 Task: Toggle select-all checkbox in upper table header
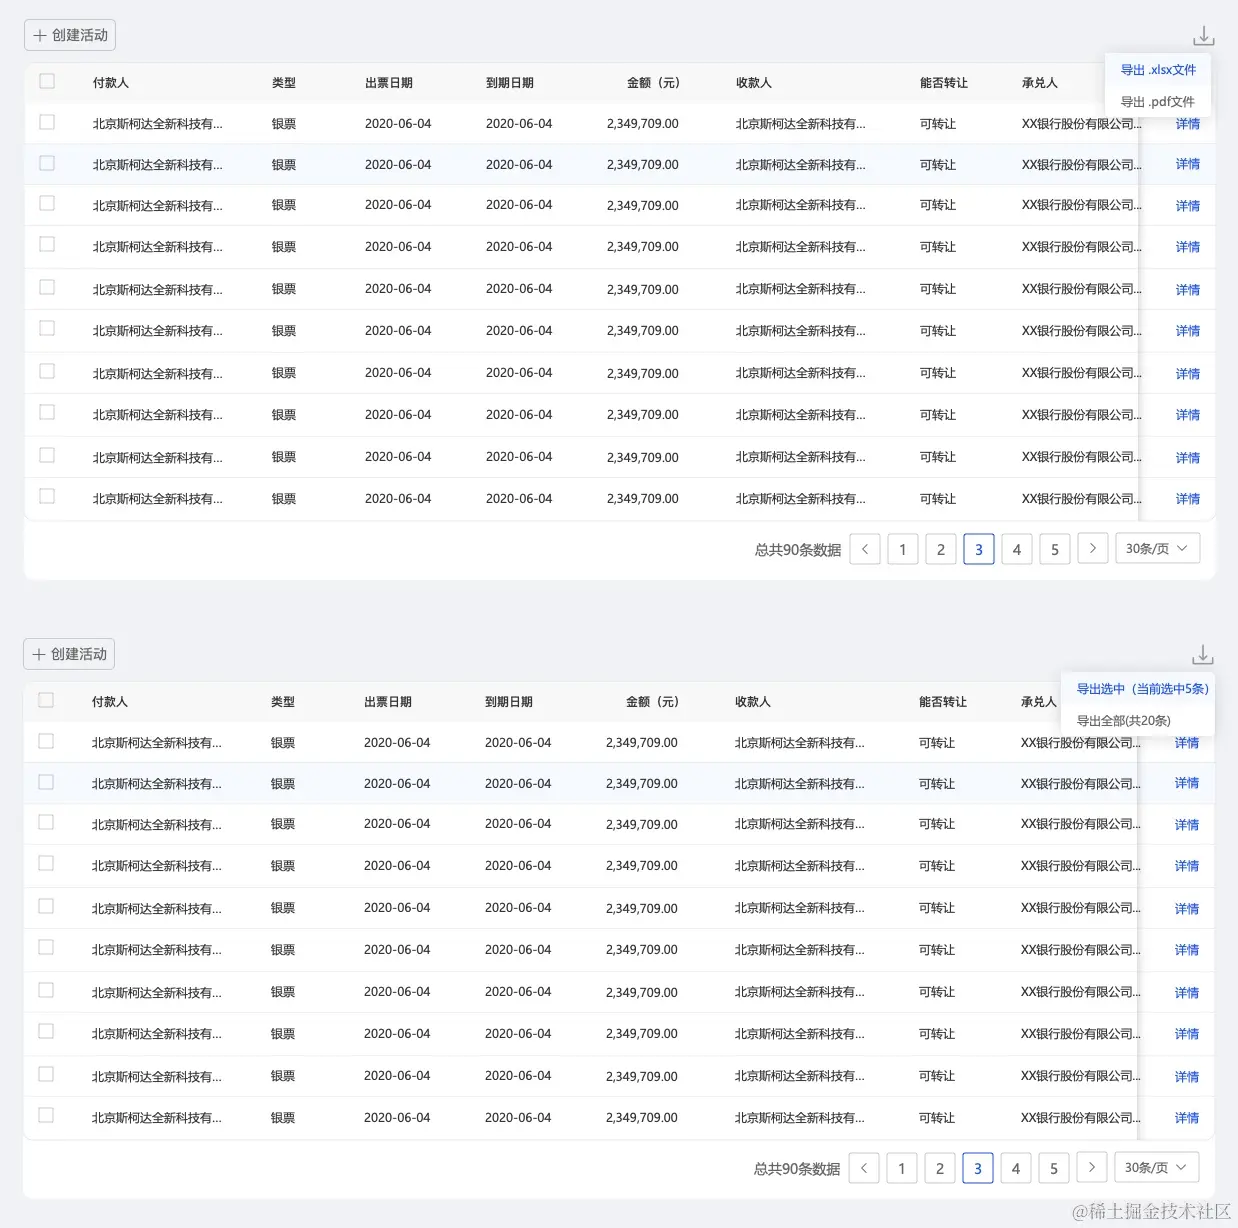47,81
